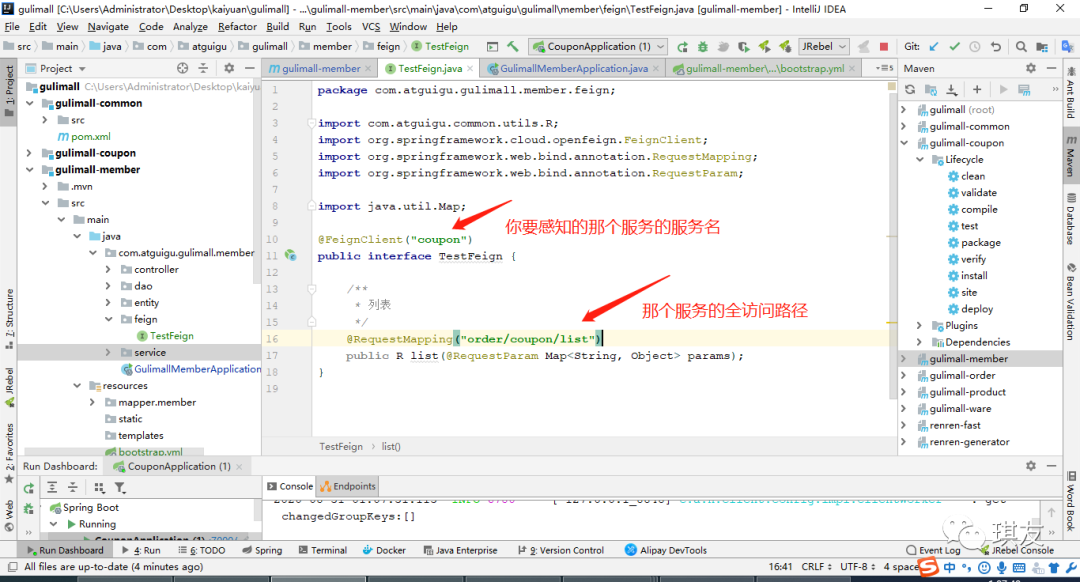The width and height of the screenshot is (1080, 582).
Task: Add Maven project plus icon
Action: coord(977,90)
